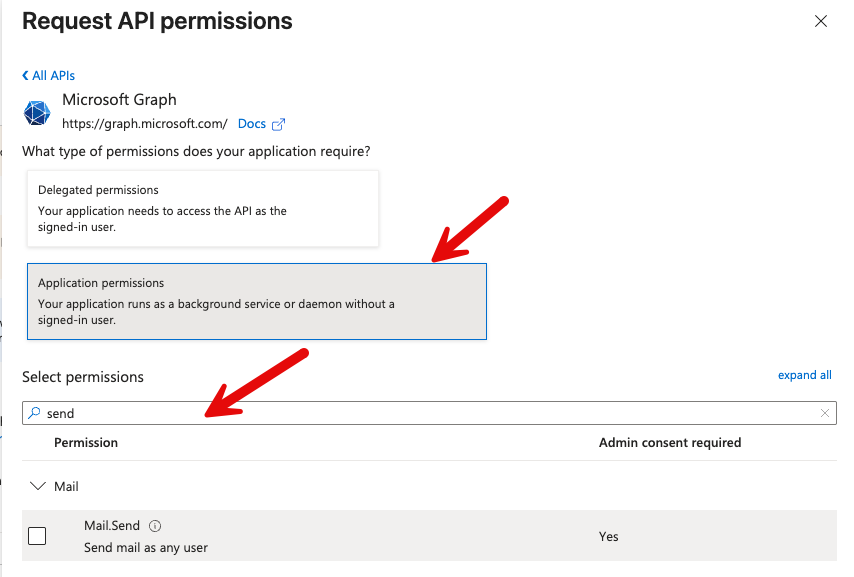Click the Admin consent required column header
The image size is (854, 577).
point(670,442)
